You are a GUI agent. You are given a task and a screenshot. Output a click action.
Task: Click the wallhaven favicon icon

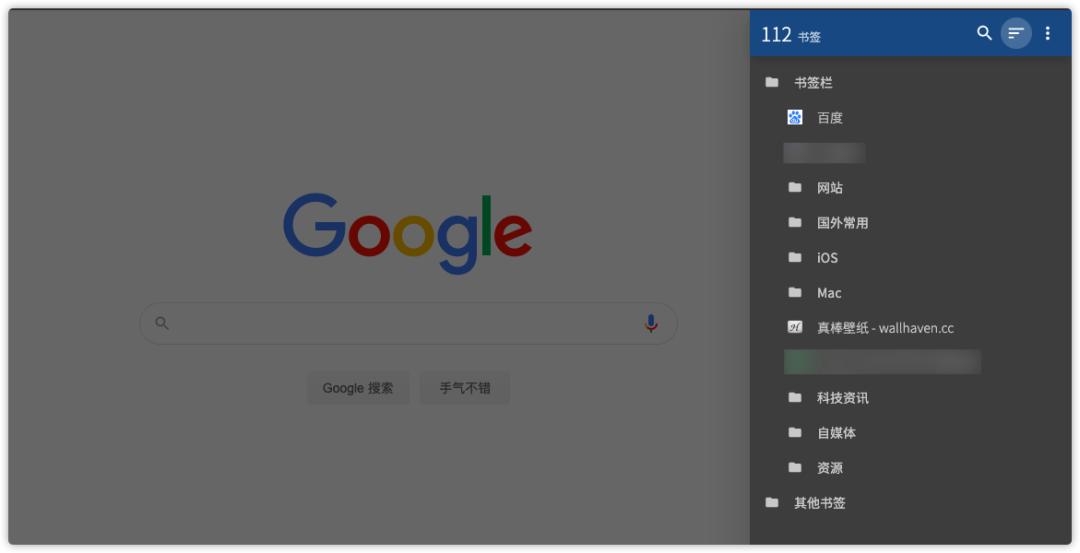[795, 327]
